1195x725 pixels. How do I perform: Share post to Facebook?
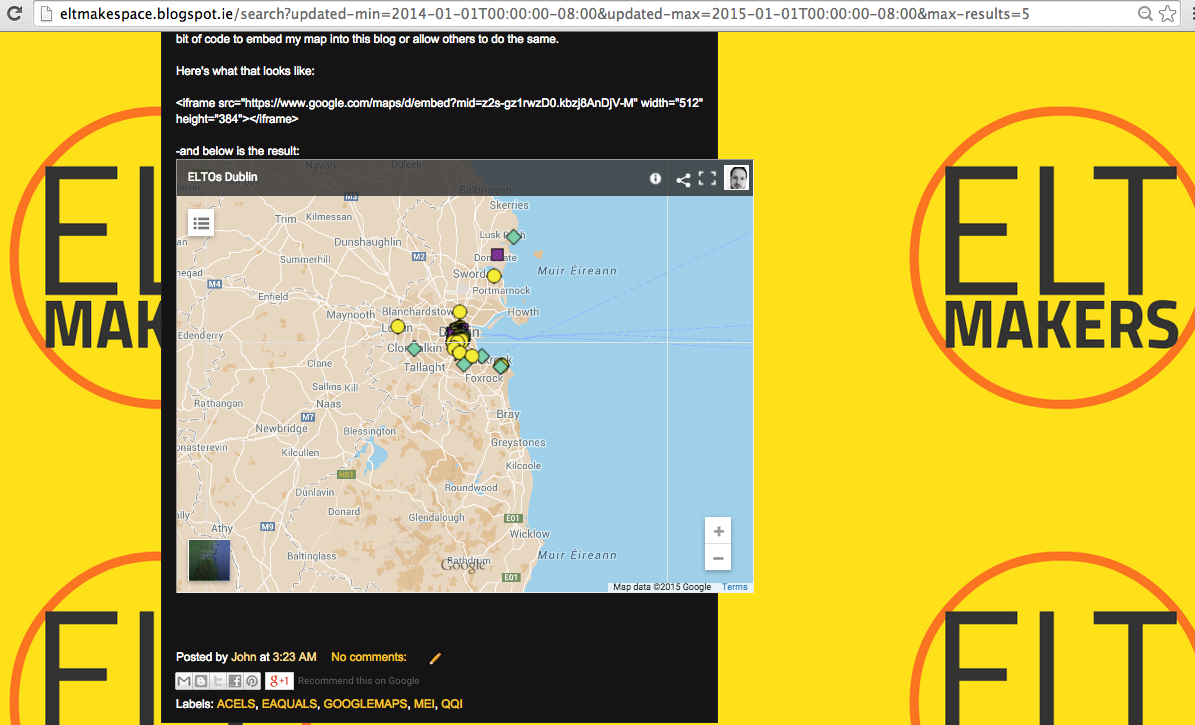click(235, 681)
